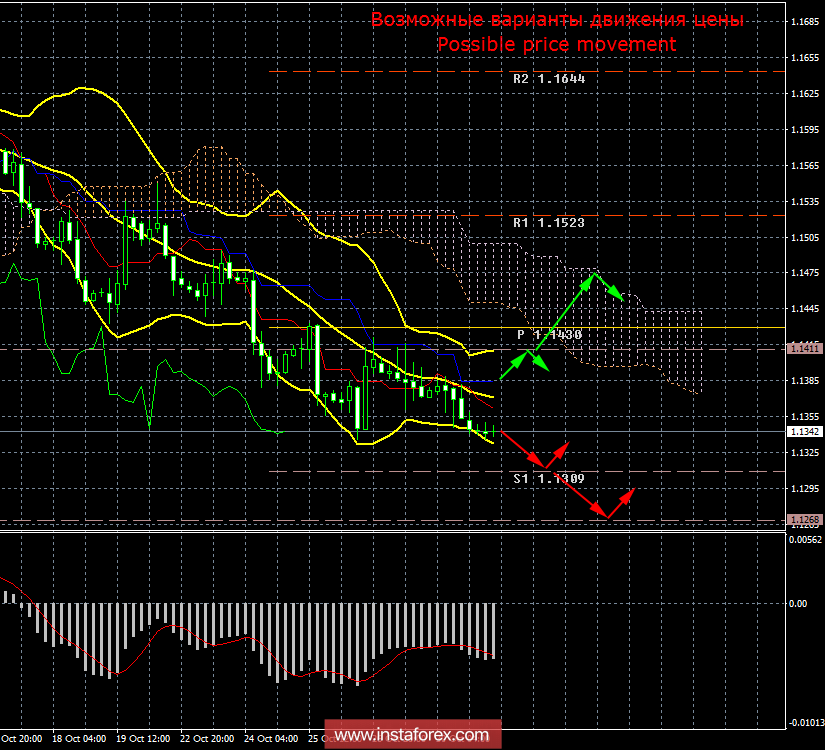Image resolution: width=825 pixels, height=750 pixels.
Task: Click the 1.1505 price axis value
Action: [805, 238]
